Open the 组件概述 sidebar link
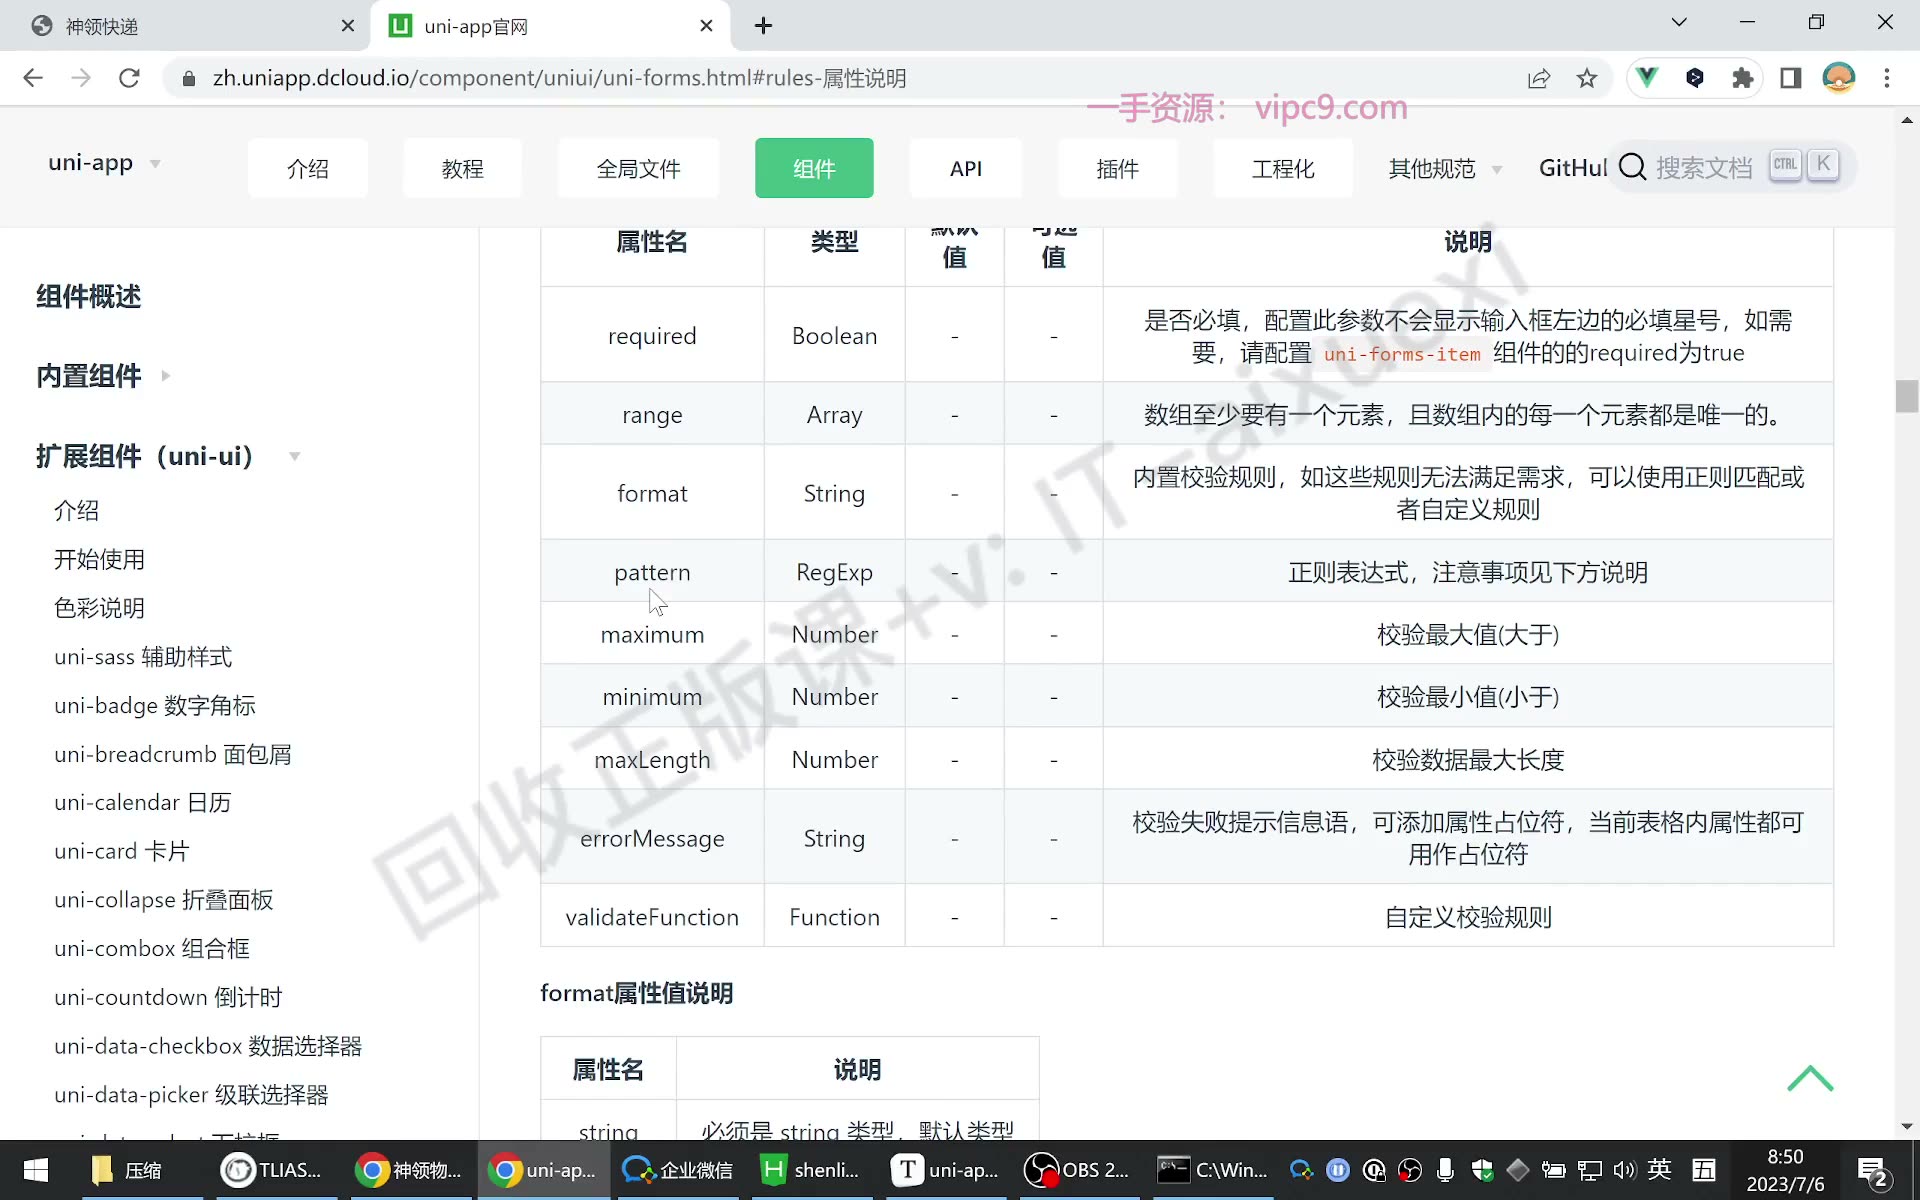This screenshot has width=1920, height=1200. point(88,297)
